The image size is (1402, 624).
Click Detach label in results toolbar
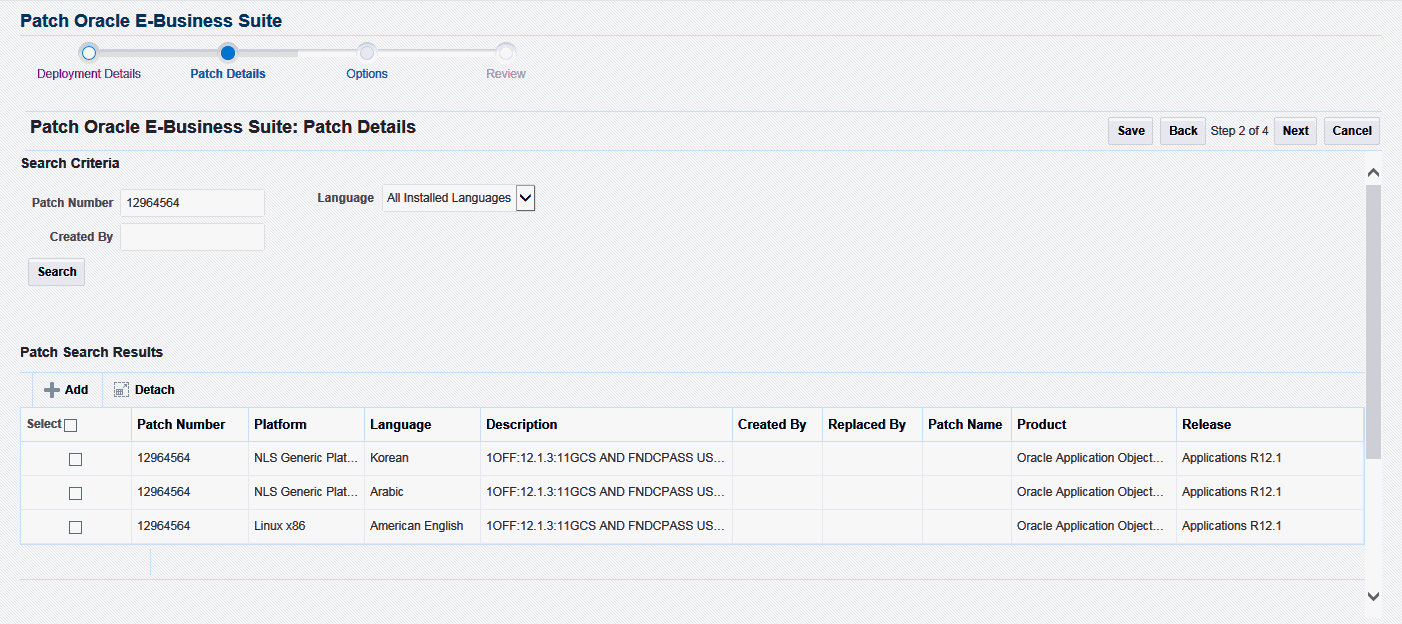click(x=155, y=390)
